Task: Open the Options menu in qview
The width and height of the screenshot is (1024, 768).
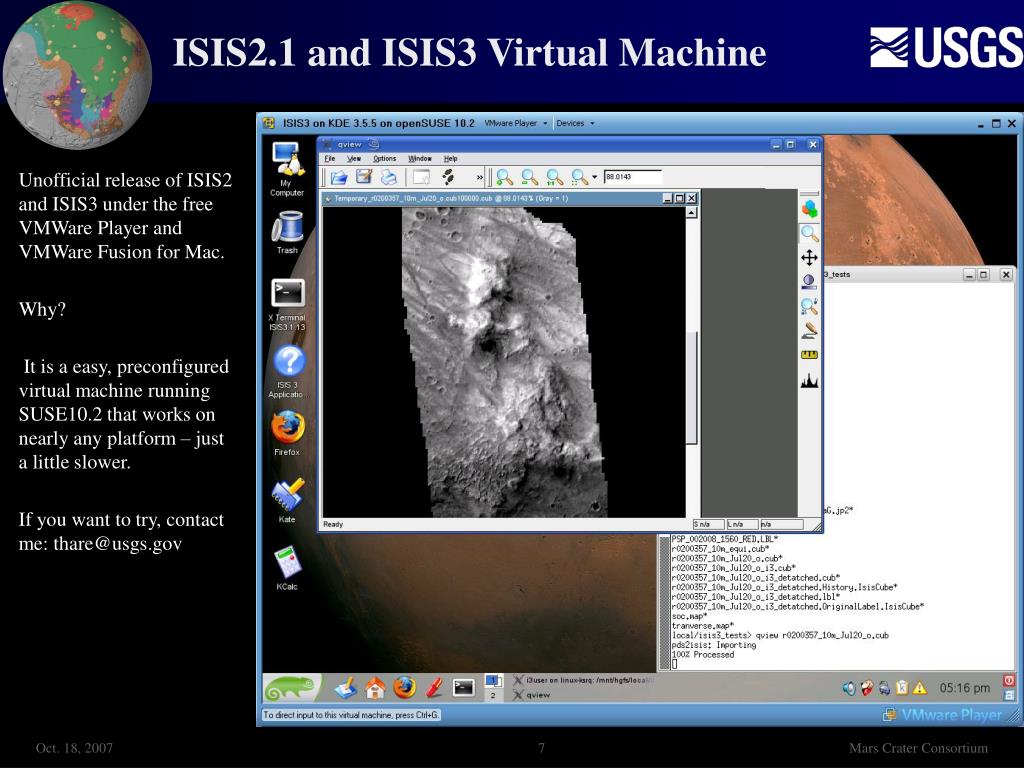Action: tap(384, 159)
